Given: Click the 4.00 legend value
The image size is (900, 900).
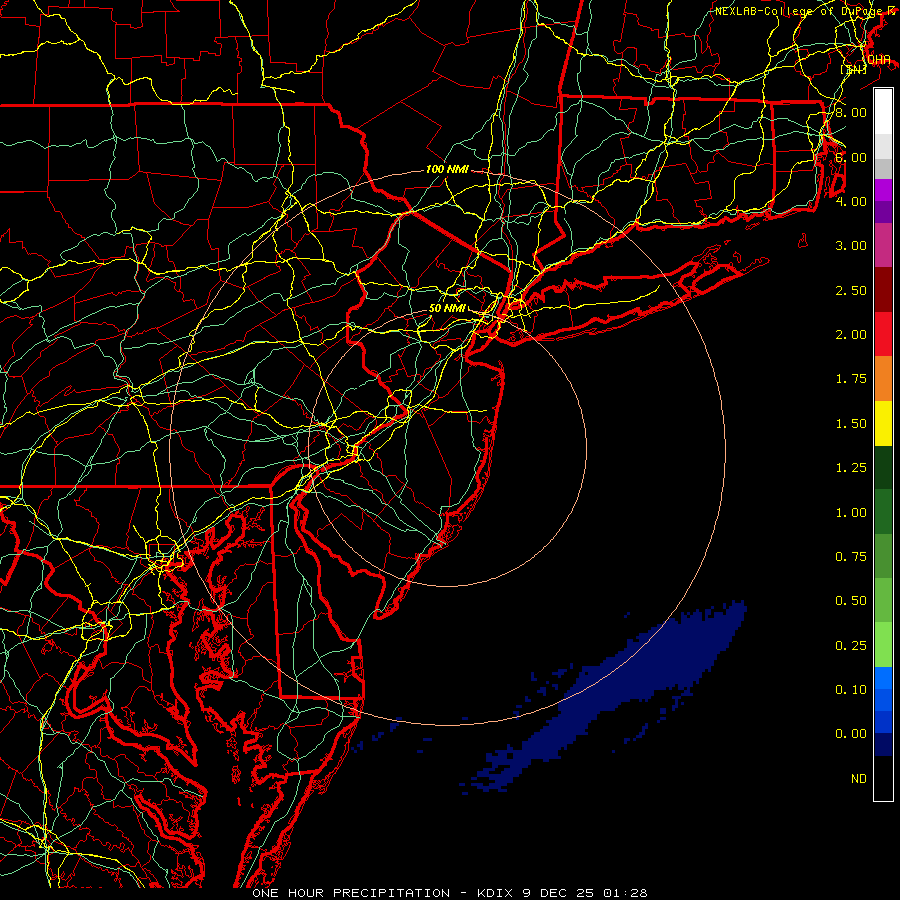Looking at the screenshot, I should coord(851,201).
